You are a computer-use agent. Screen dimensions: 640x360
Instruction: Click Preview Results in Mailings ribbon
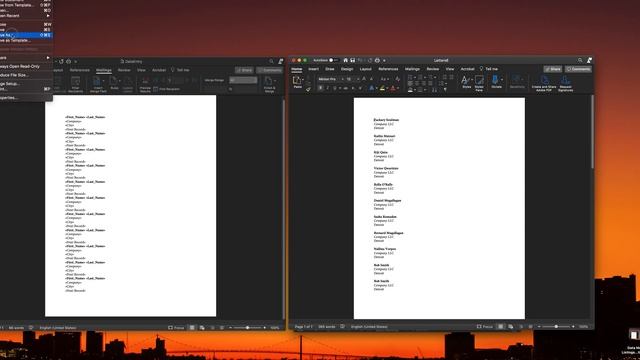[x=145, y=84]
